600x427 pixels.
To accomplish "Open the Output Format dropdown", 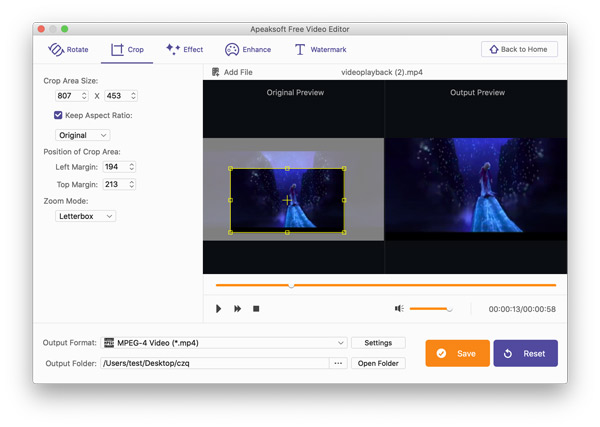I will tap(224, 343).
